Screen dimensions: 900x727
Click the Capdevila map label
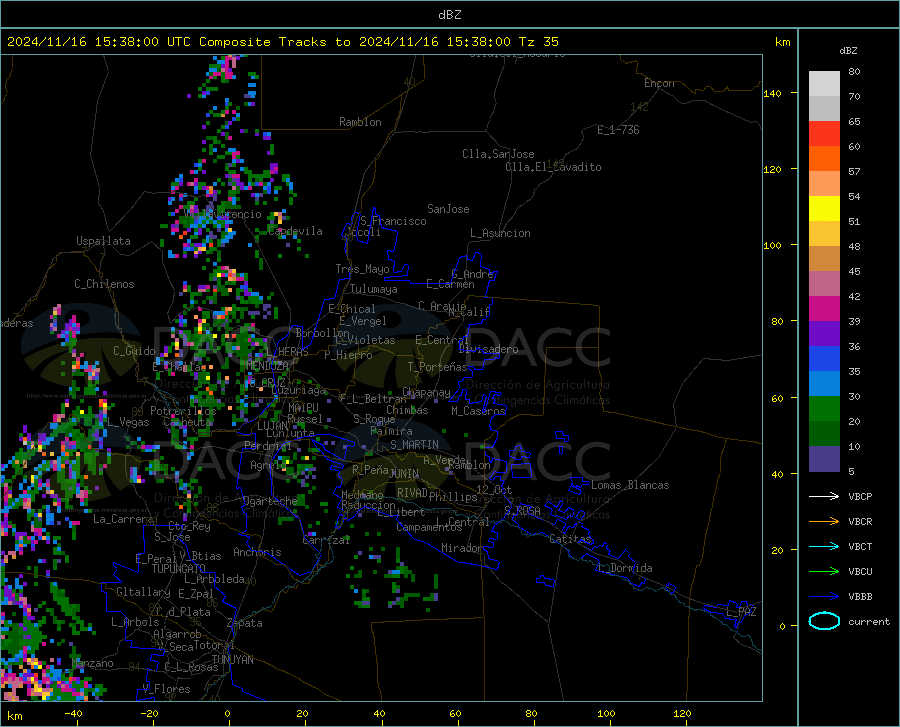[295, 231]
